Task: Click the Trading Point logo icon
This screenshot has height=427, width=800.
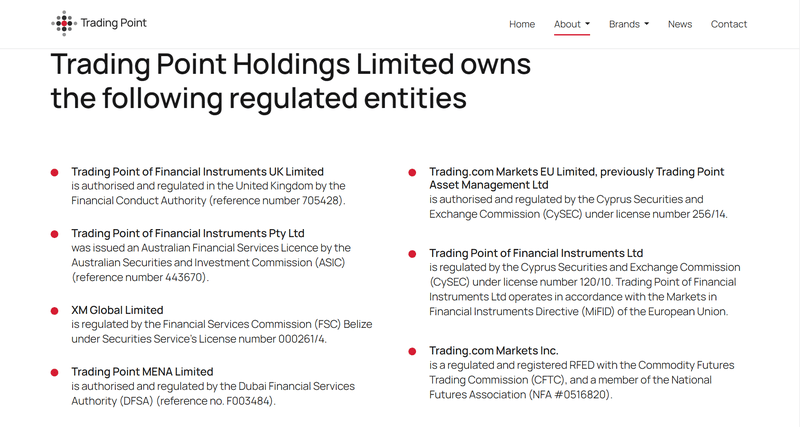Action: (x=64, y=23)
